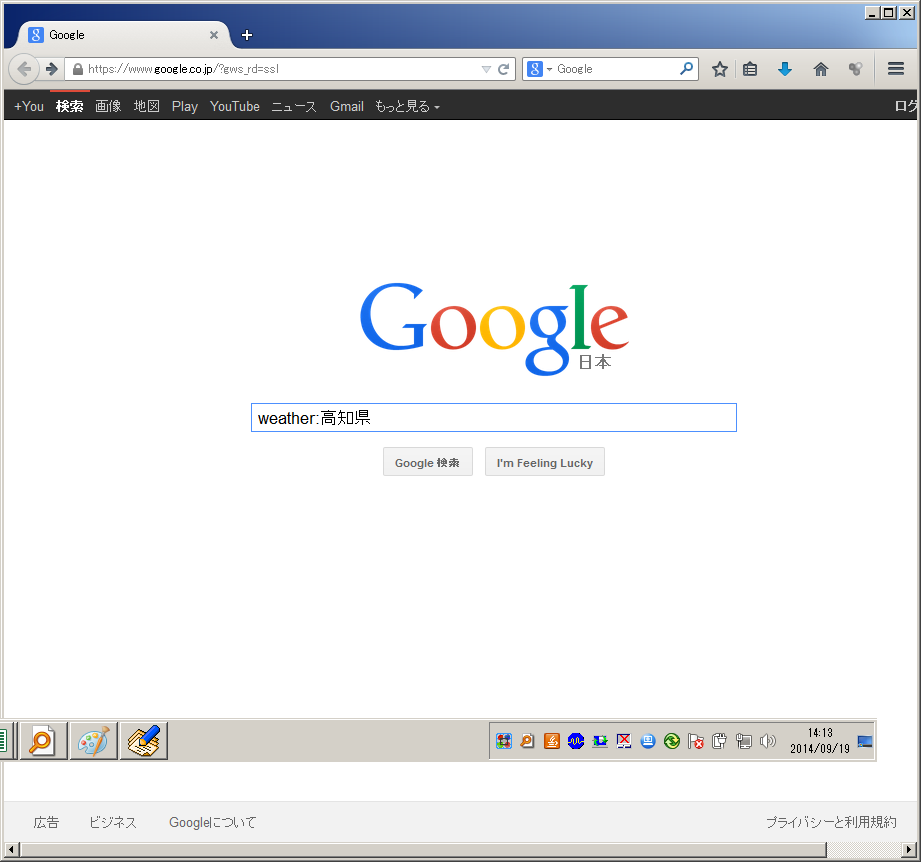Select the Google browser tab
Viewport: 921px width, 862px height.
pyautogui.click(x=123, y=35)
